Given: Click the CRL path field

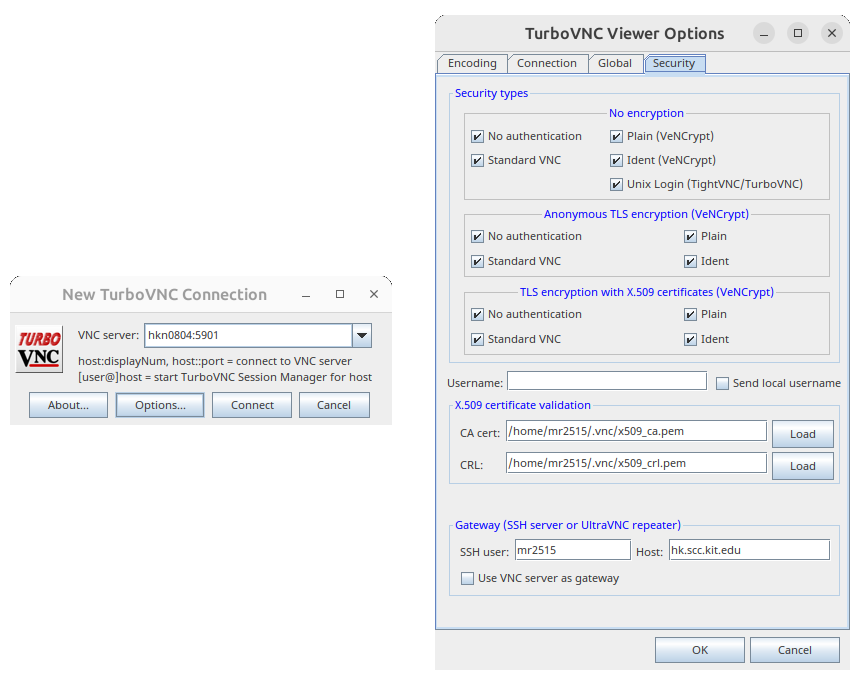Looking at the screenshot, I should pos(636,462).
